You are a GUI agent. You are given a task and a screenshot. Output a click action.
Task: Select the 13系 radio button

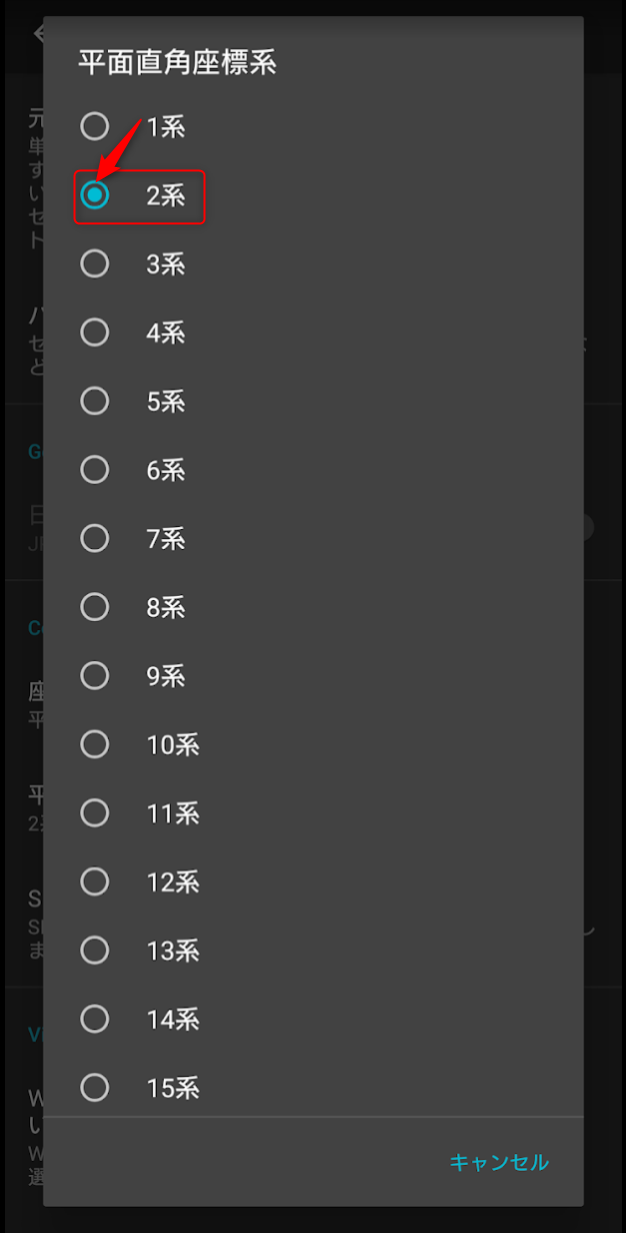pos(95,950)
